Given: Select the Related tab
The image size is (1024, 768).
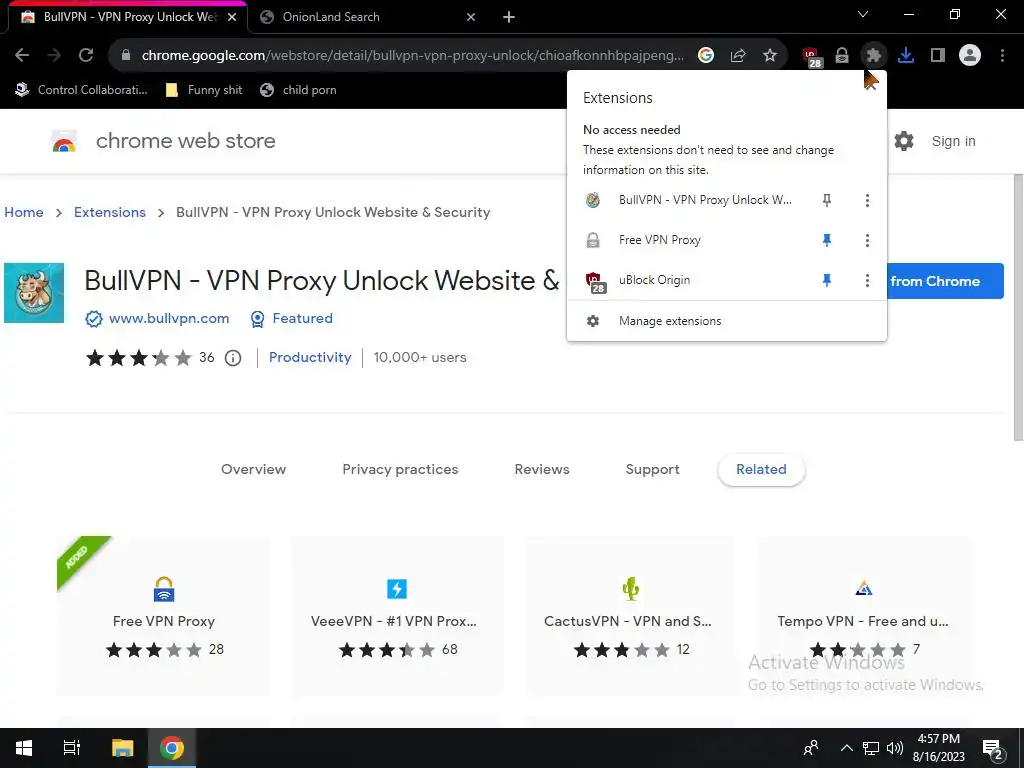Looking at the screenshot, I should point(761,470).
